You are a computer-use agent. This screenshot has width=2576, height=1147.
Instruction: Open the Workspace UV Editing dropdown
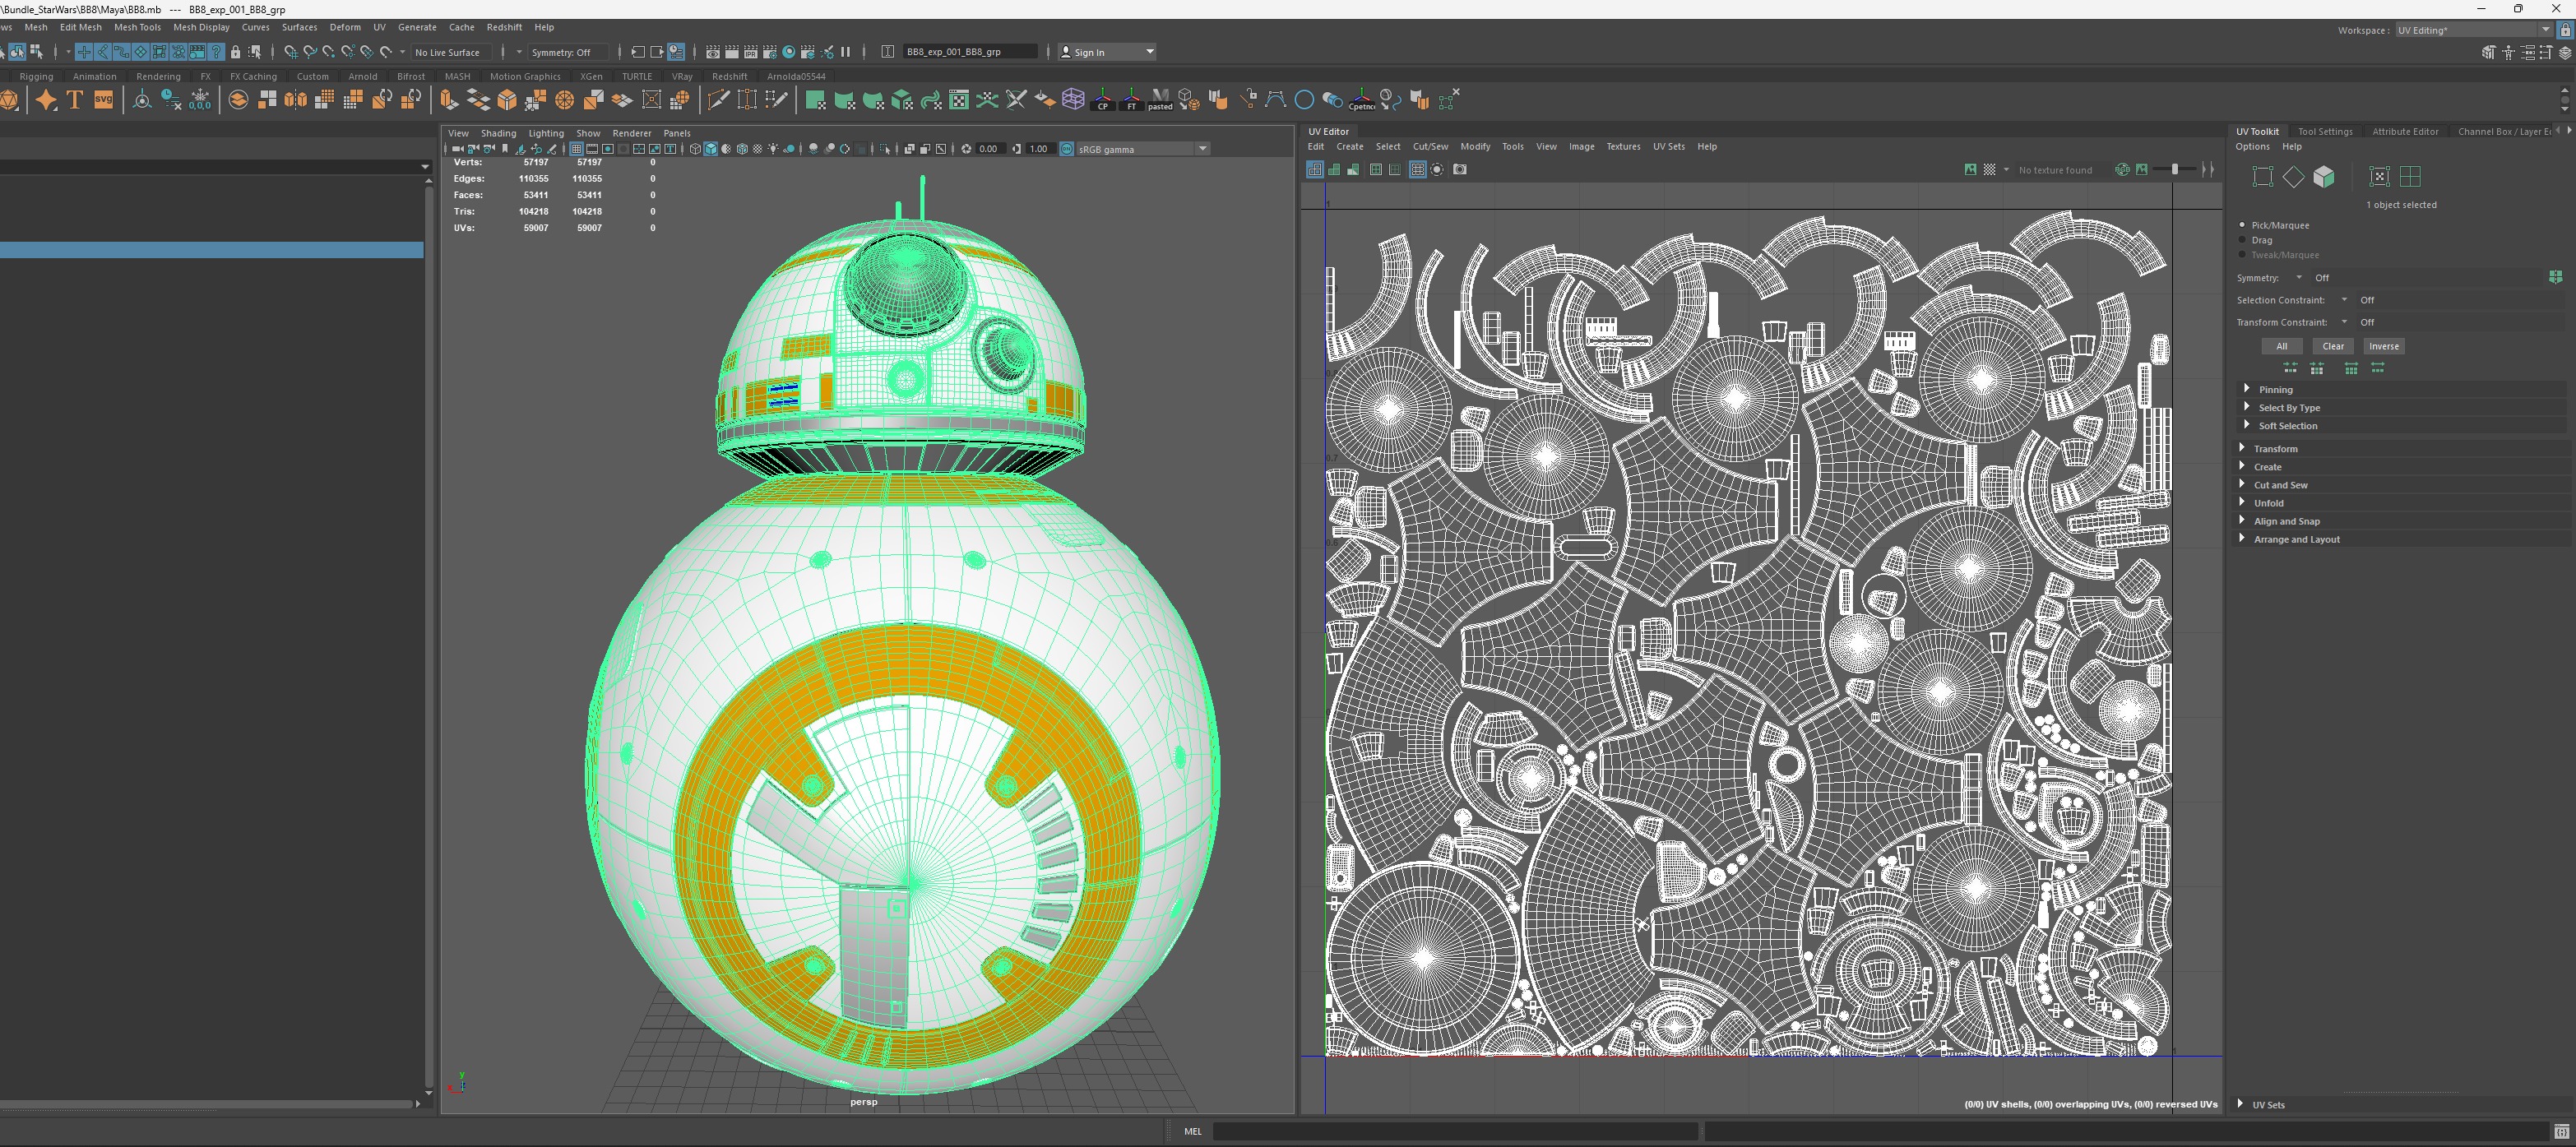tap(2473, 30)
